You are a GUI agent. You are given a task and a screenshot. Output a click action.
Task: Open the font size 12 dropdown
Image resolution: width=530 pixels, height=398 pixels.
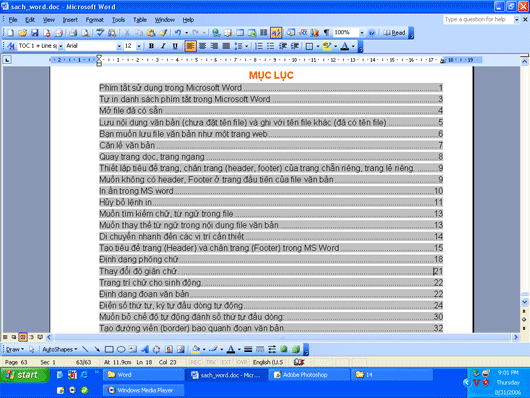139,46
